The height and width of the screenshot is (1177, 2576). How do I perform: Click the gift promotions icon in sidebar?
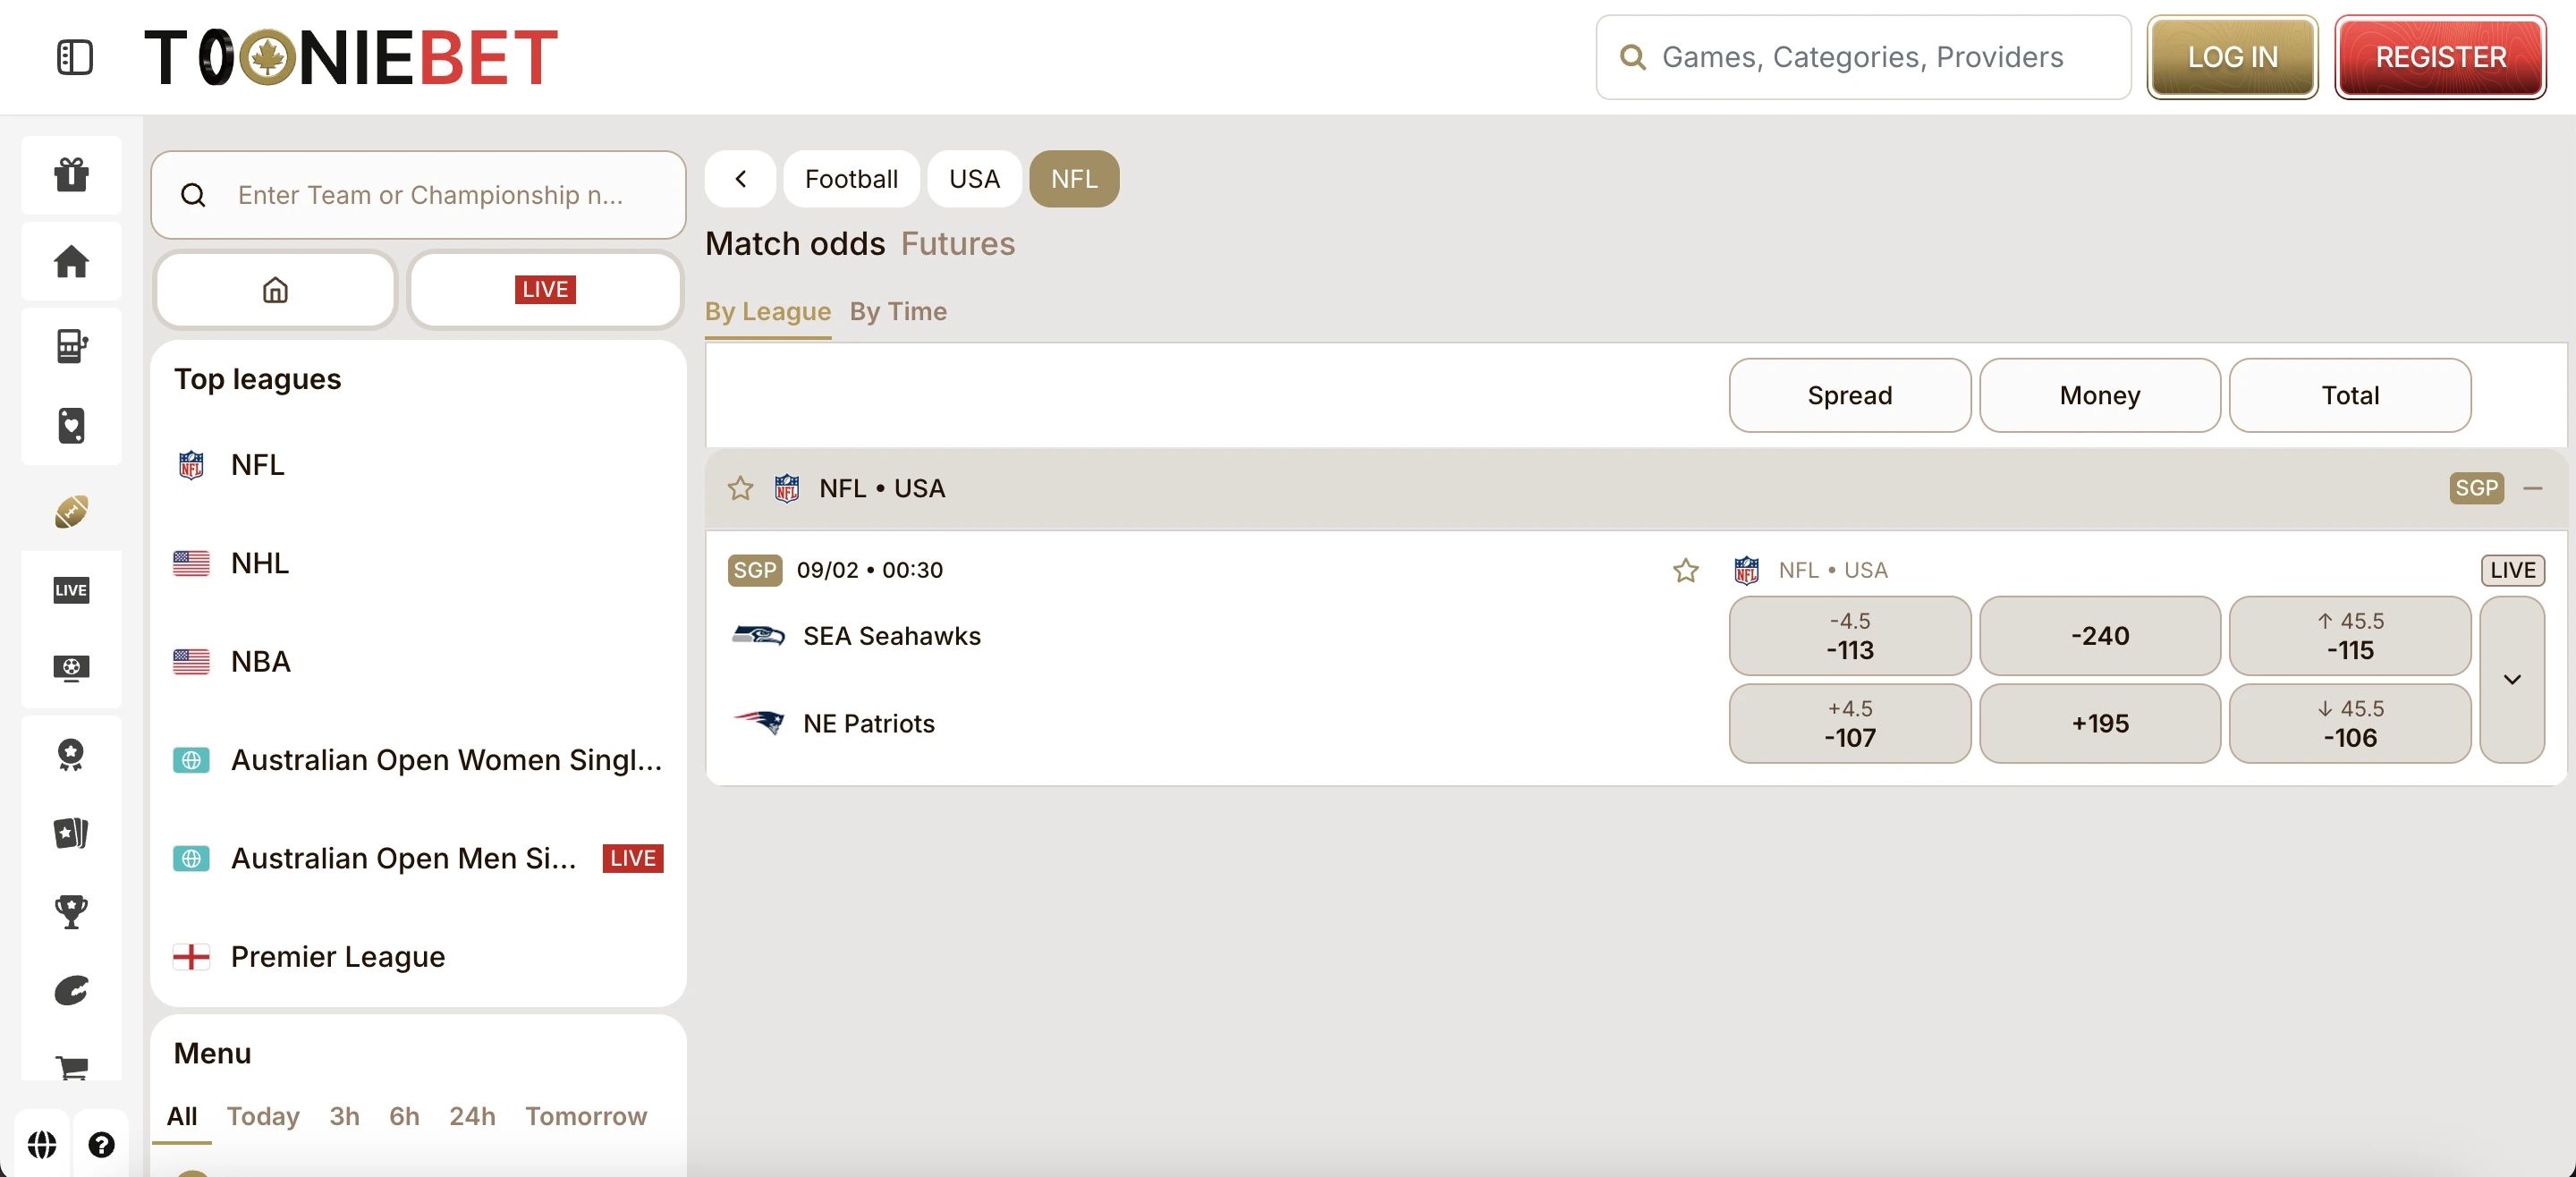71,175
